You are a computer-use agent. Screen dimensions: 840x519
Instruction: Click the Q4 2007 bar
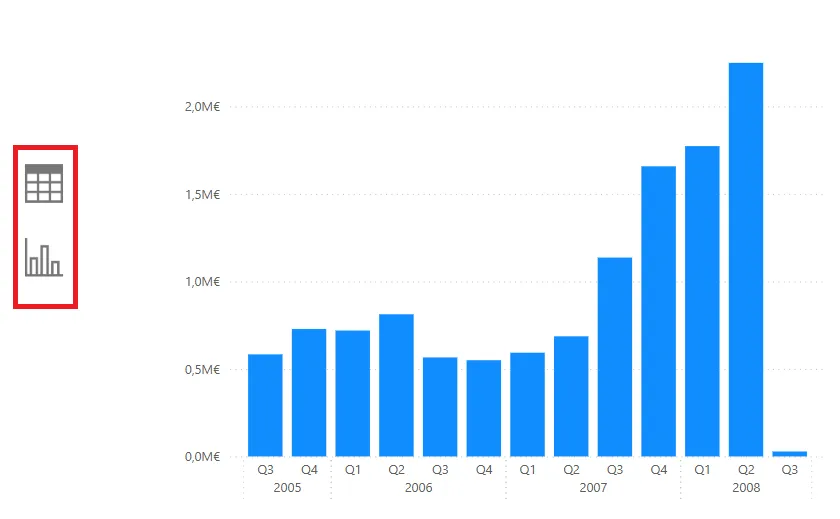tap(658, 311)
